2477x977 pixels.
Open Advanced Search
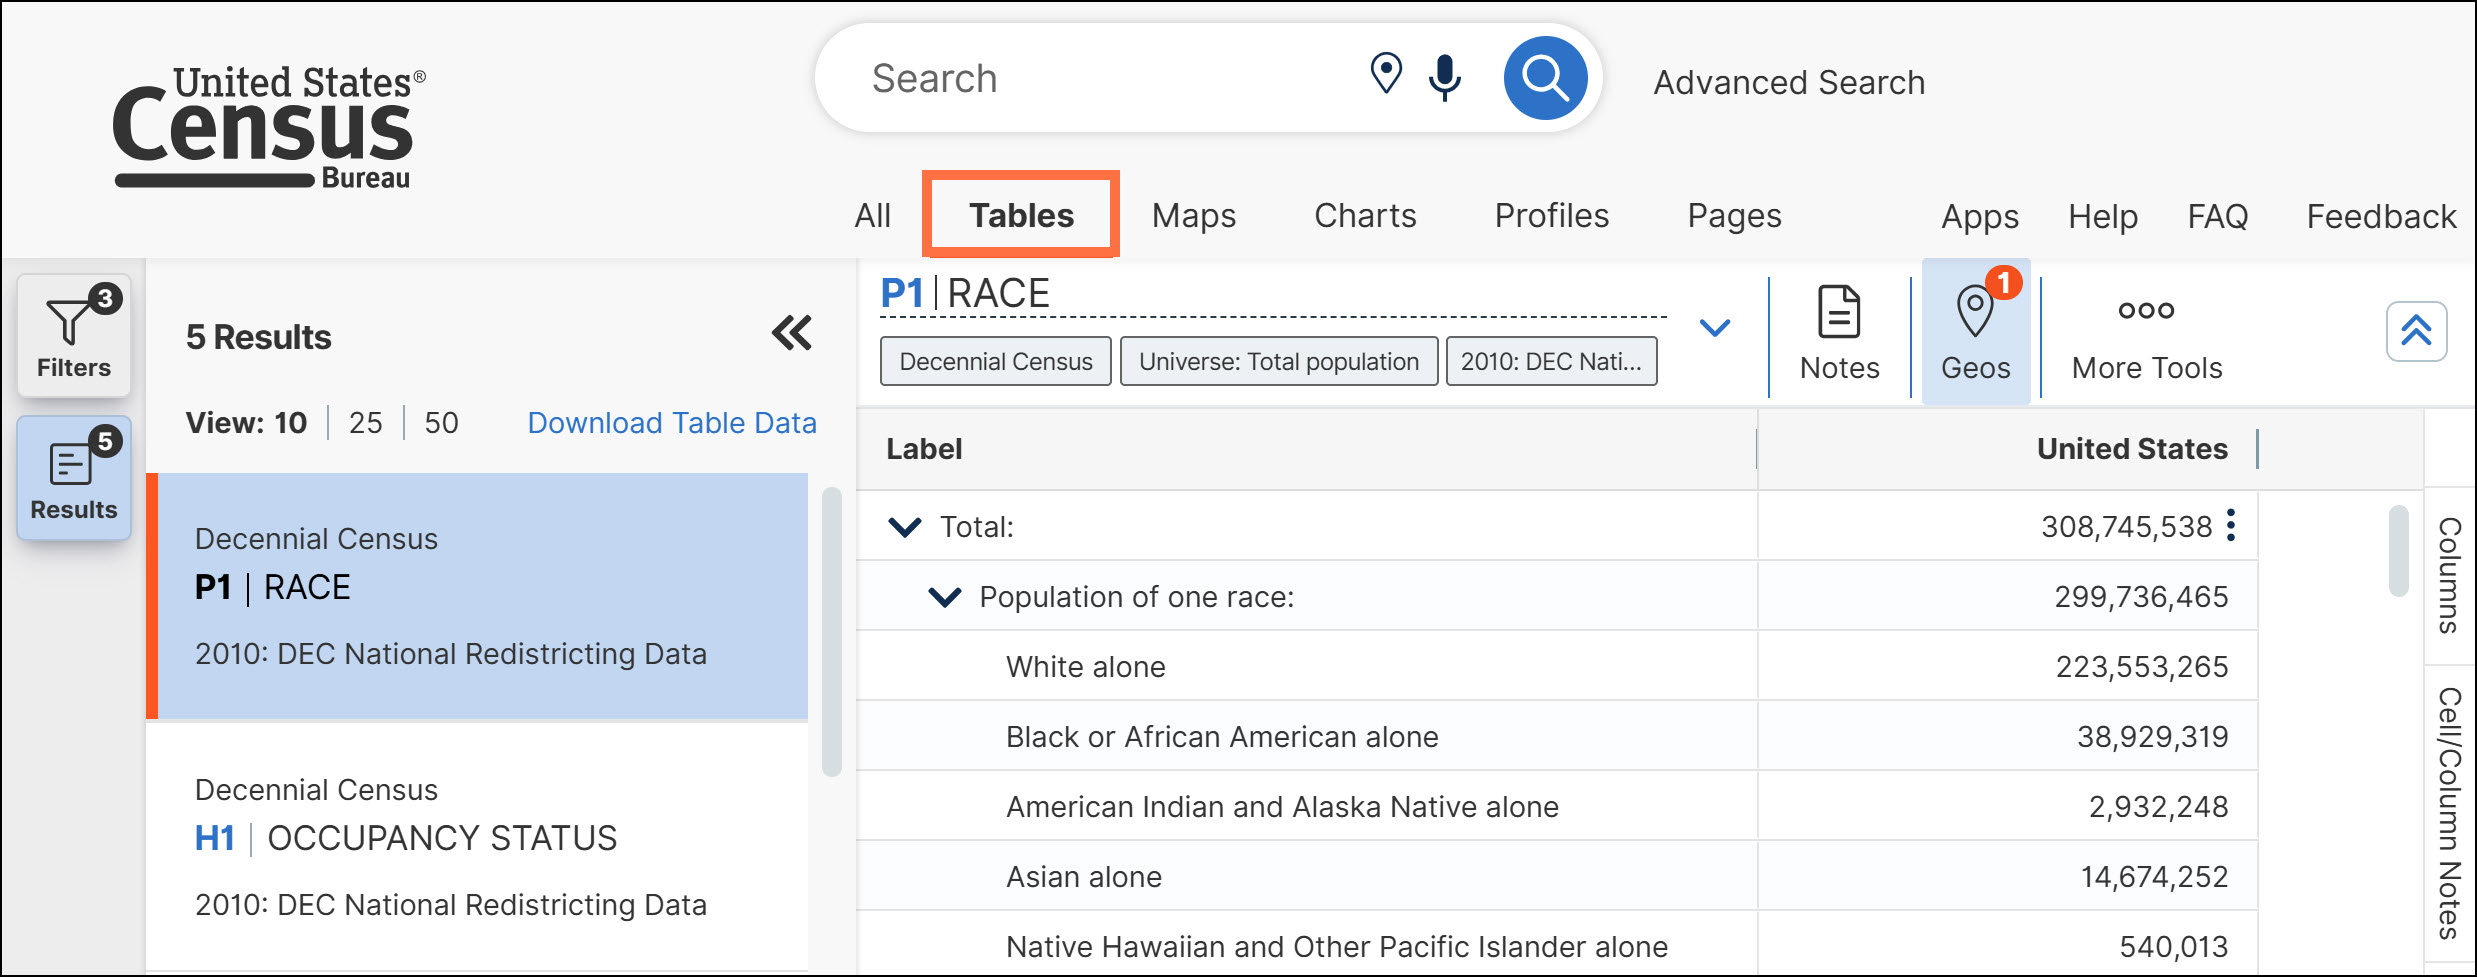pos(1789,82)
